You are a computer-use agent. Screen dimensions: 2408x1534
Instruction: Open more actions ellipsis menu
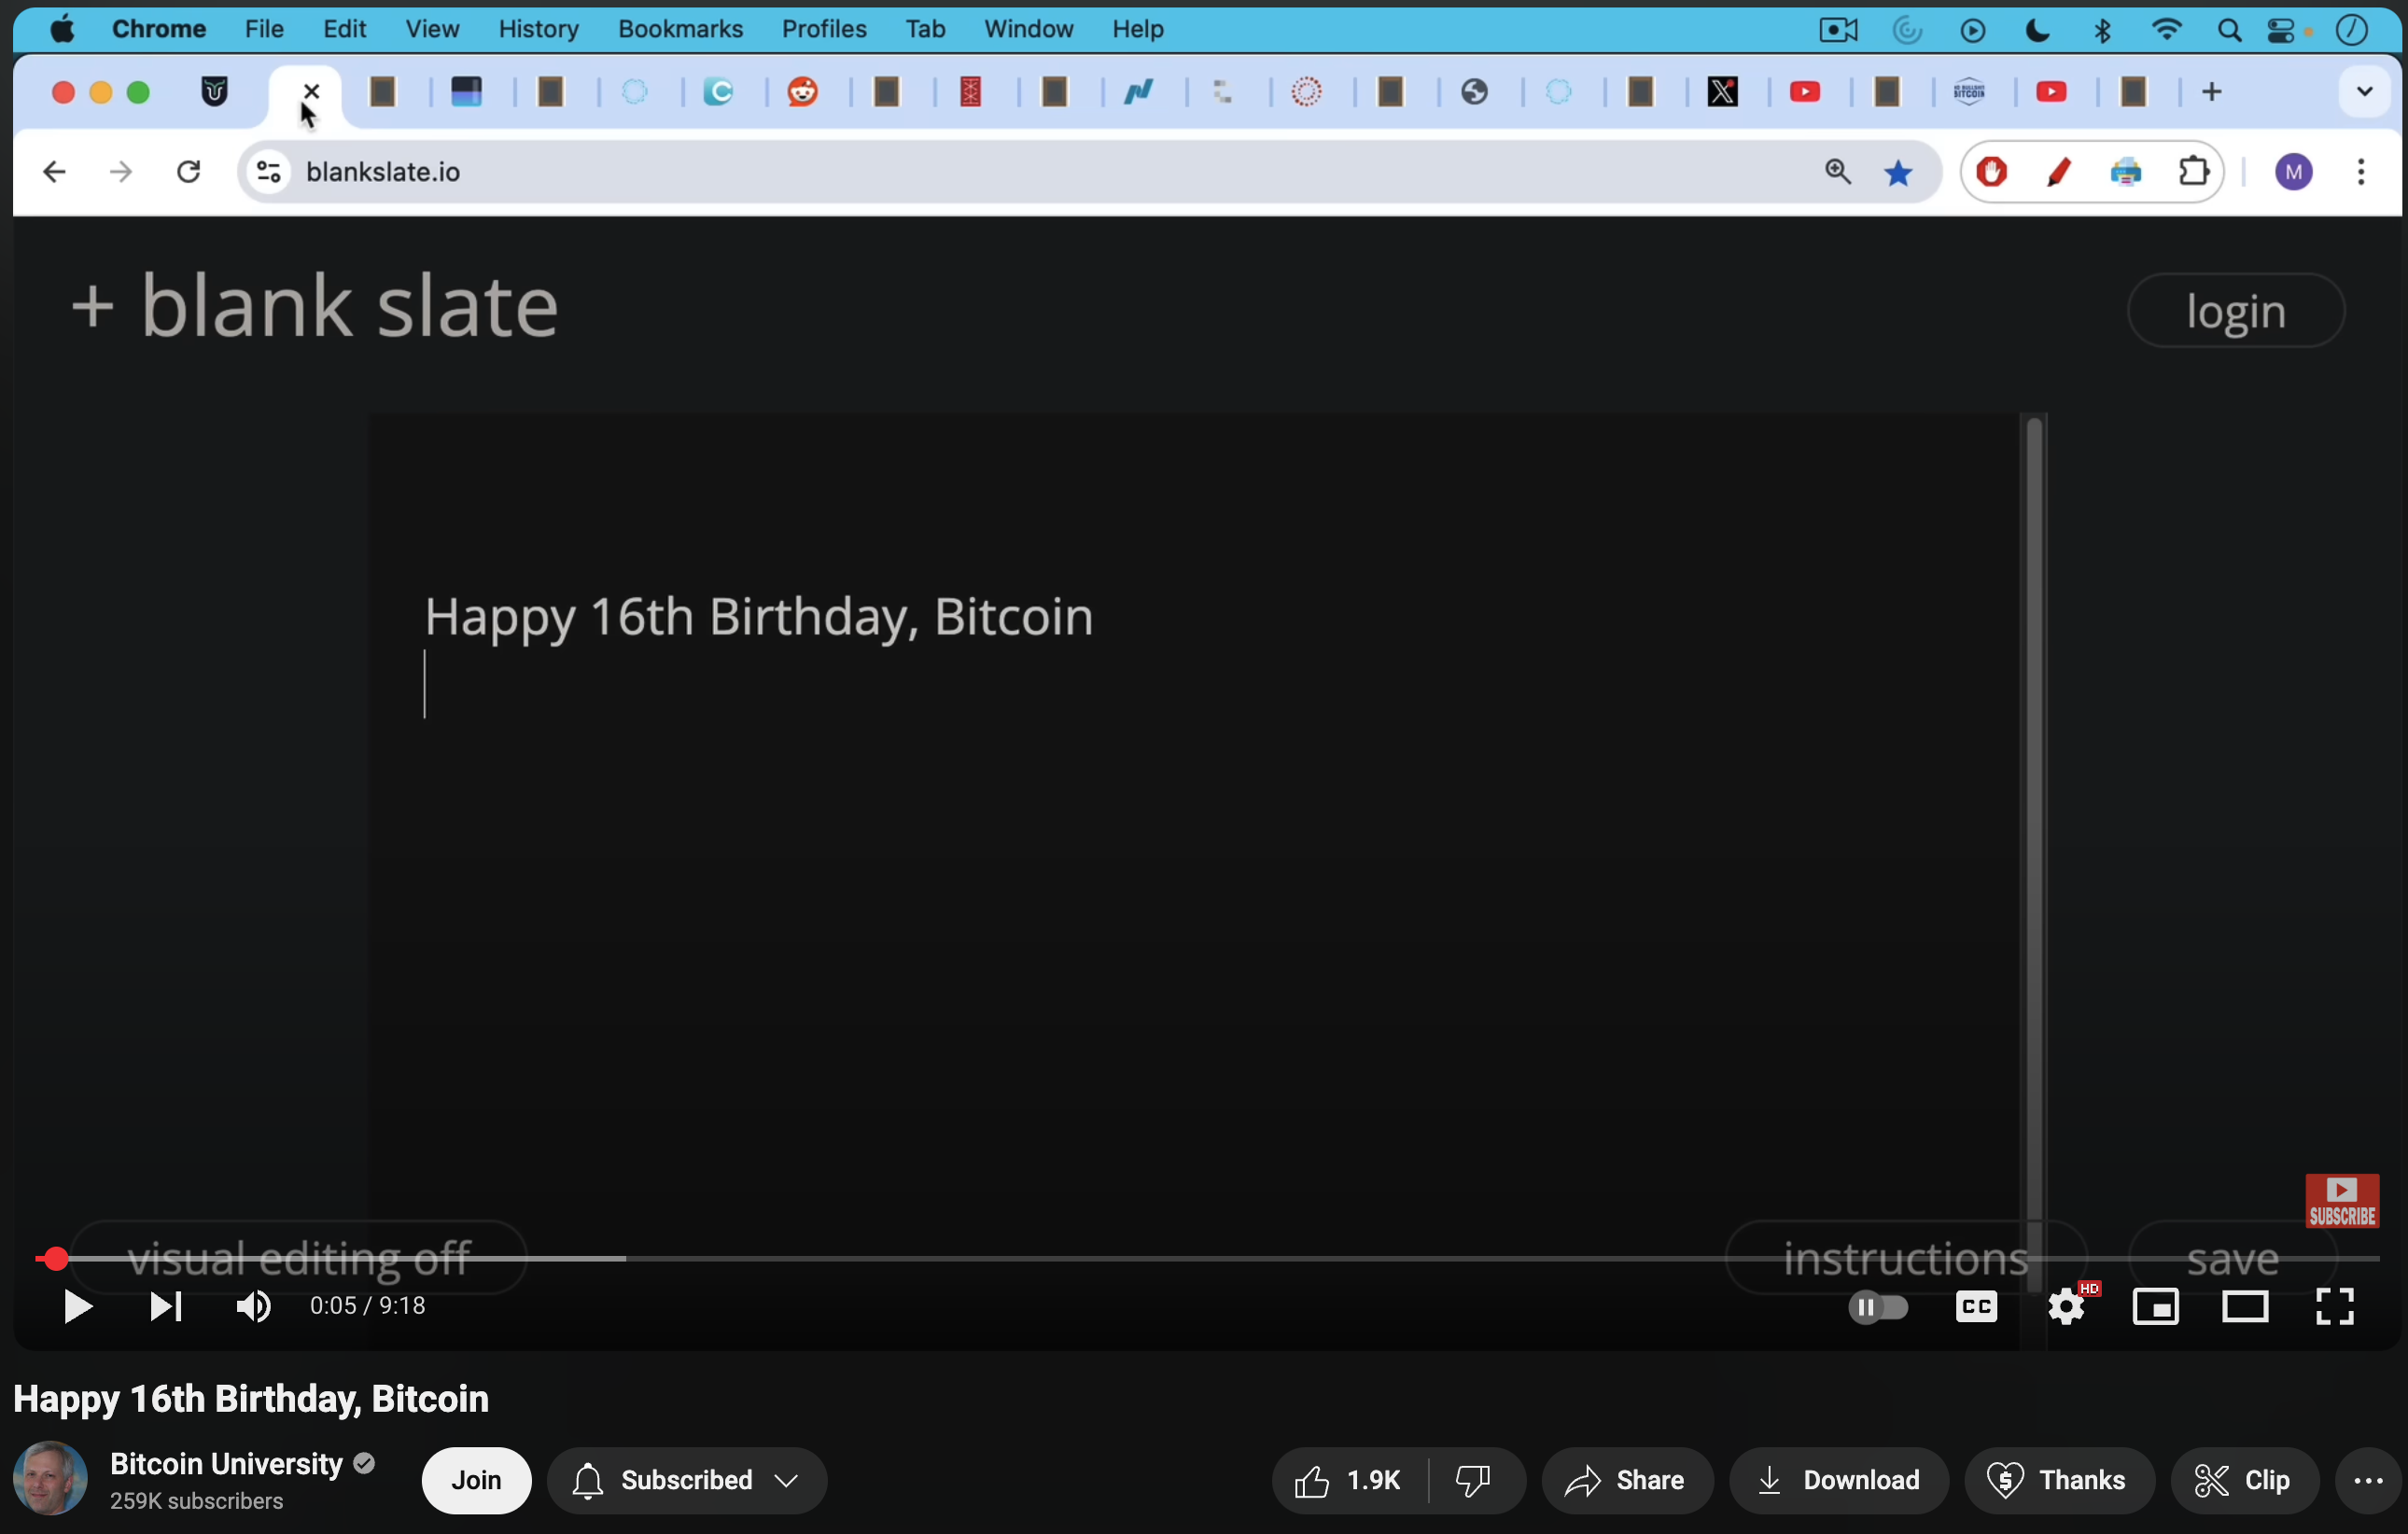click(x=2367, y=1480)
